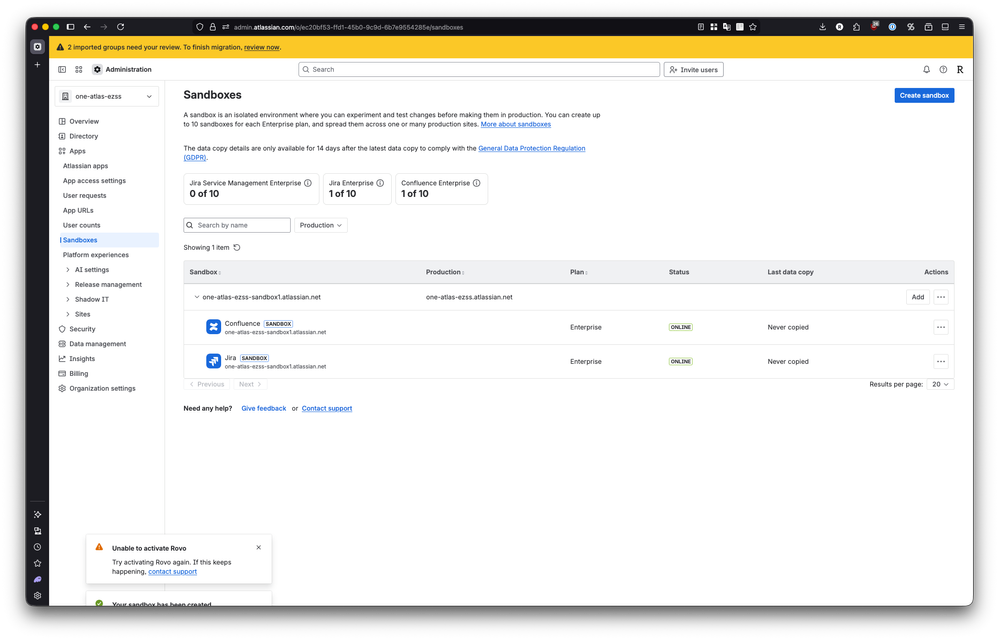This screenshot has width=999, height=640.
Task: Go back in the browser
Action: click(x=87, y=27)
